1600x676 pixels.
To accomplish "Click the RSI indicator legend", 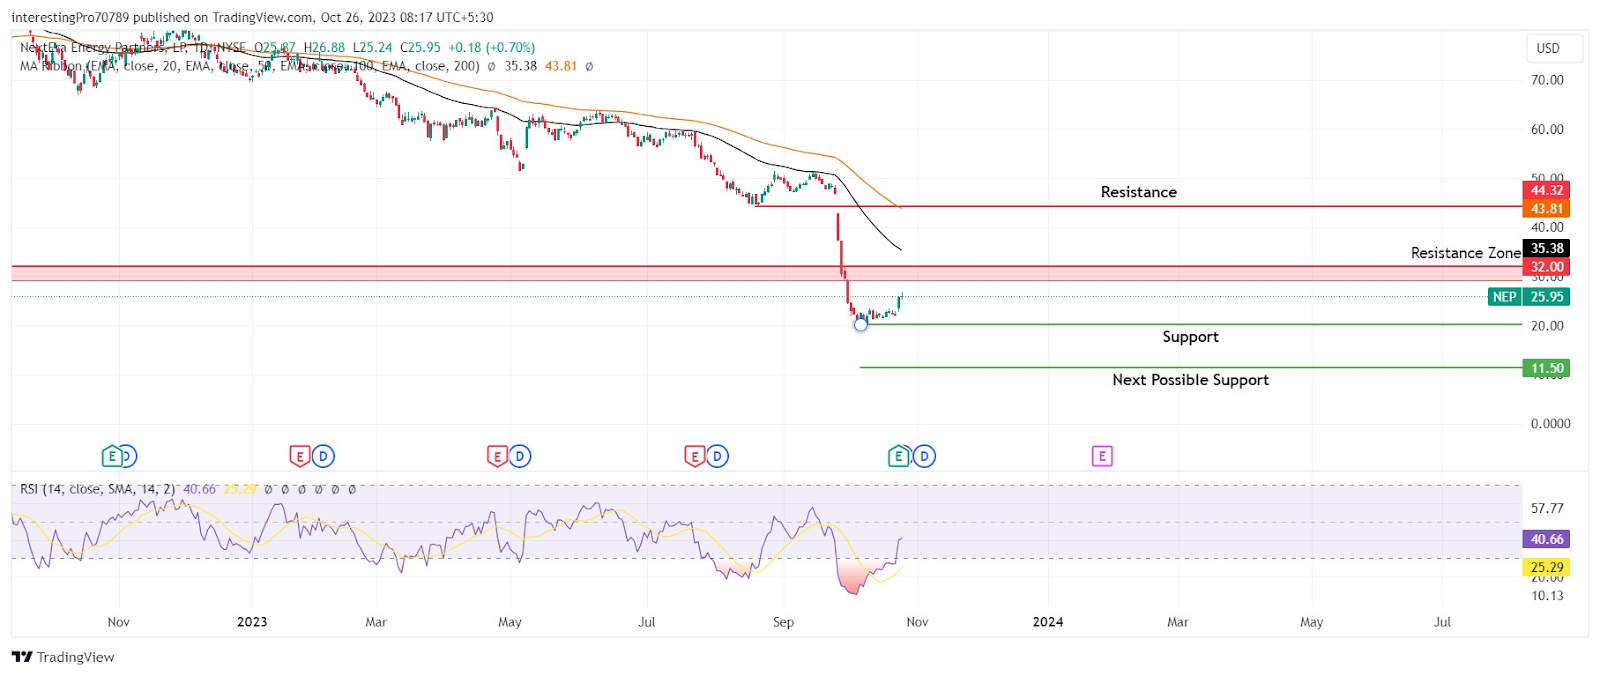I will tap(98, 489).
